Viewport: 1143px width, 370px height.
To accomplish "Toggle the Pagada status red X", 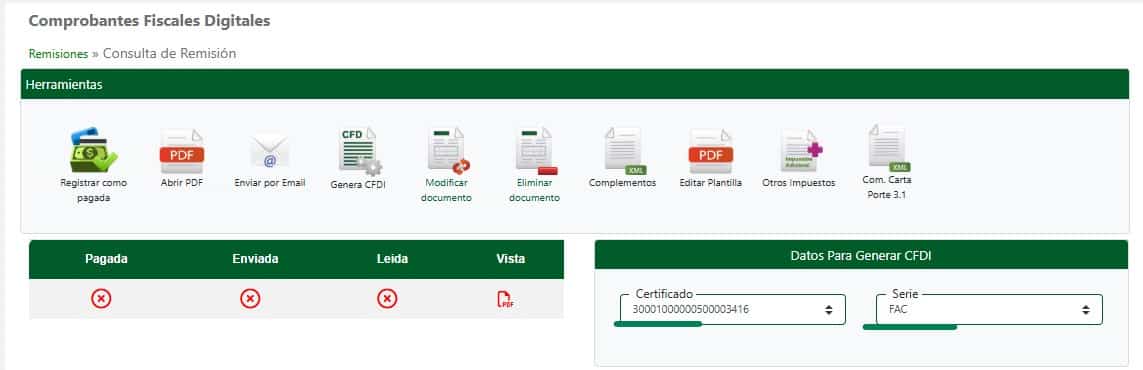I will click(x=101, y=299).
